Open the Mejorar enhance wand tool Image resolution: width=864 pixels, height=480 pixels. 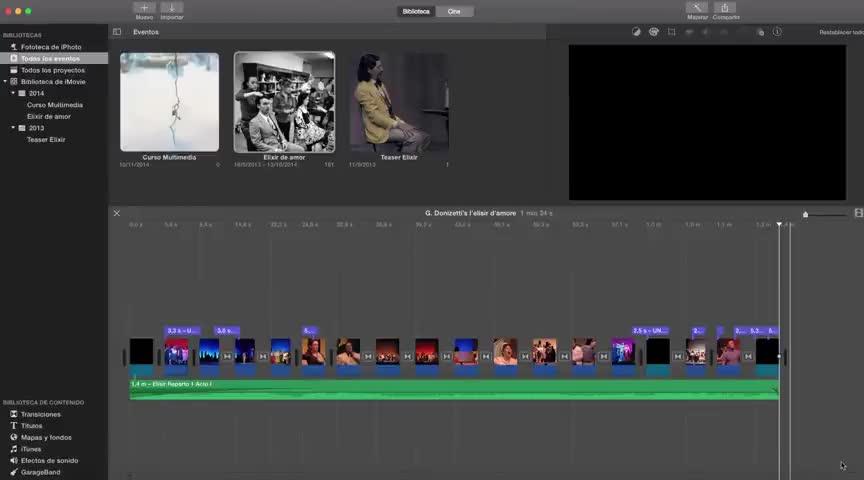click(697, 8)
